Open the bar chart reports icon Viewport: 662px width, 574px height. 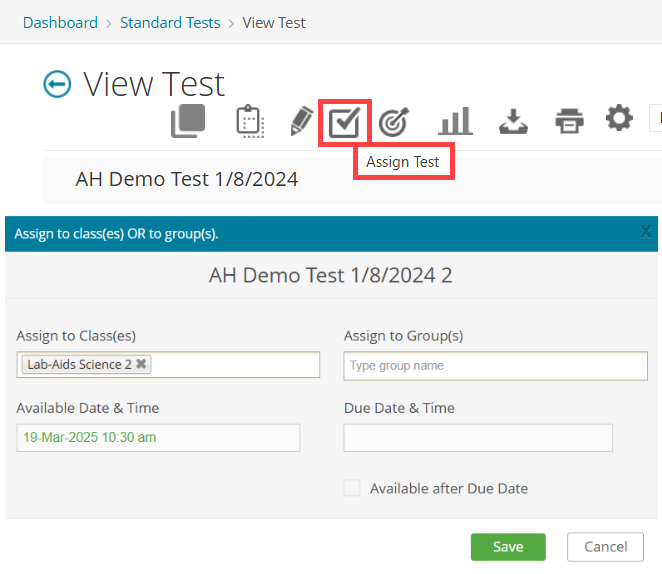pos(455,121)
